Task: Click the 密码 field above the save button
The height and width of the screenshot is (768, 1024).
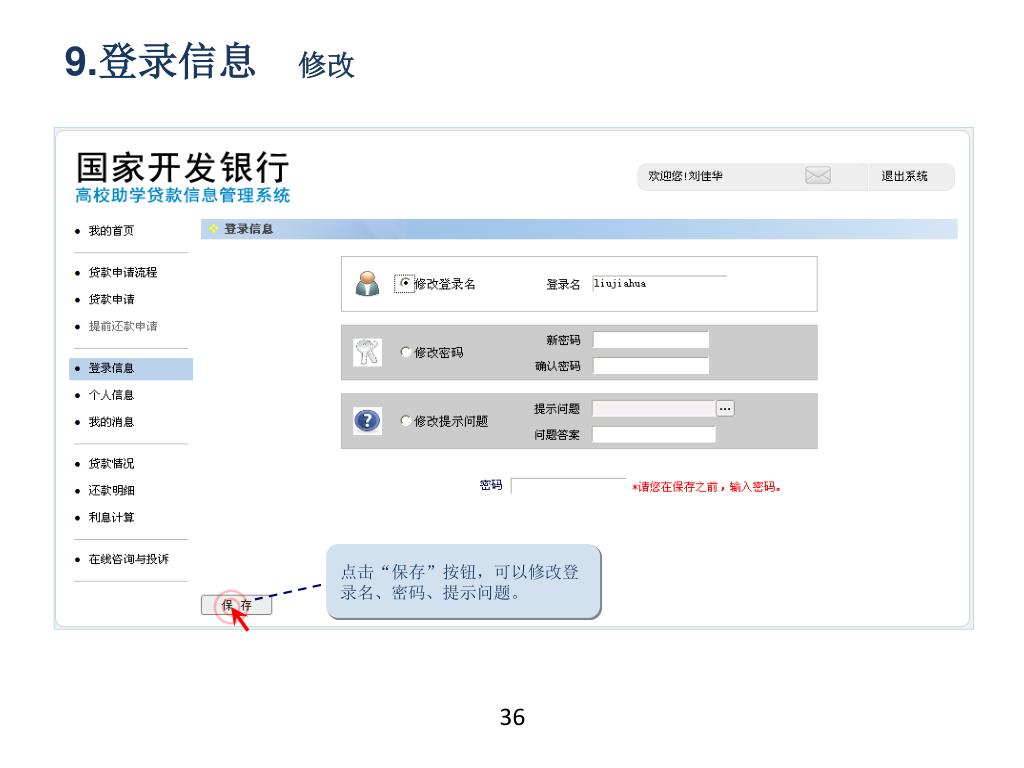Action: pos(568,486)
